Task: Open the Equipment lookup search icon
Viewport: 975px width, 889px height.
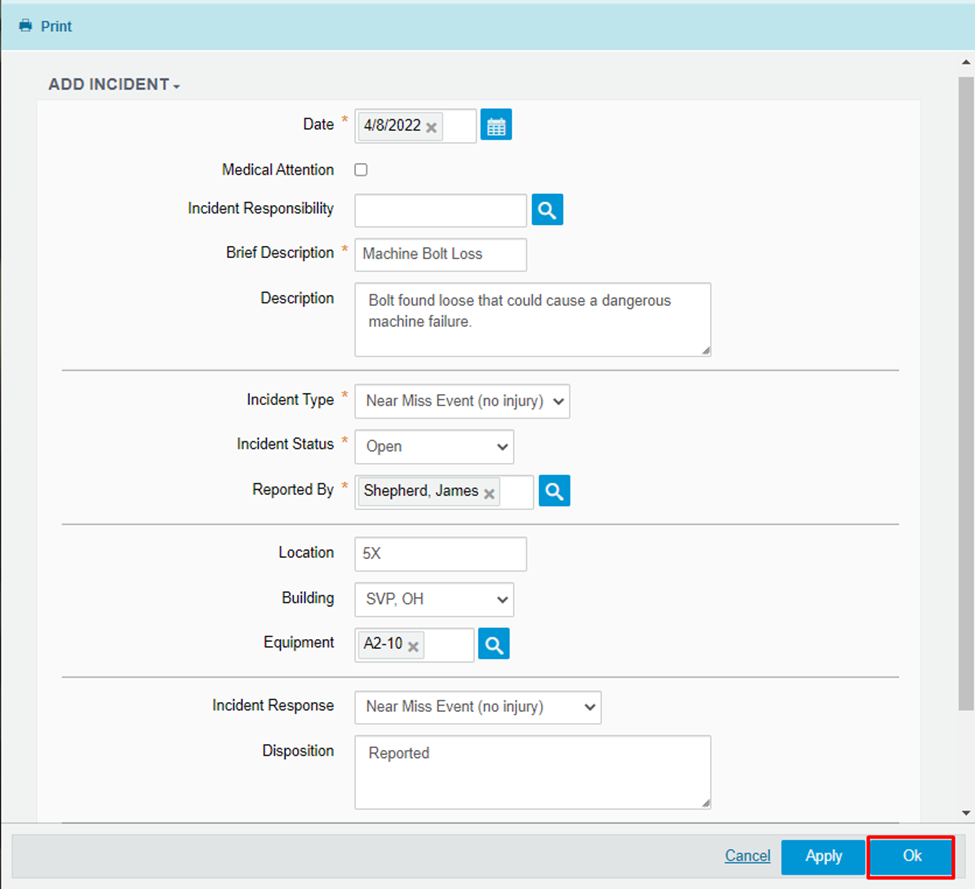Action: point(494,644)
